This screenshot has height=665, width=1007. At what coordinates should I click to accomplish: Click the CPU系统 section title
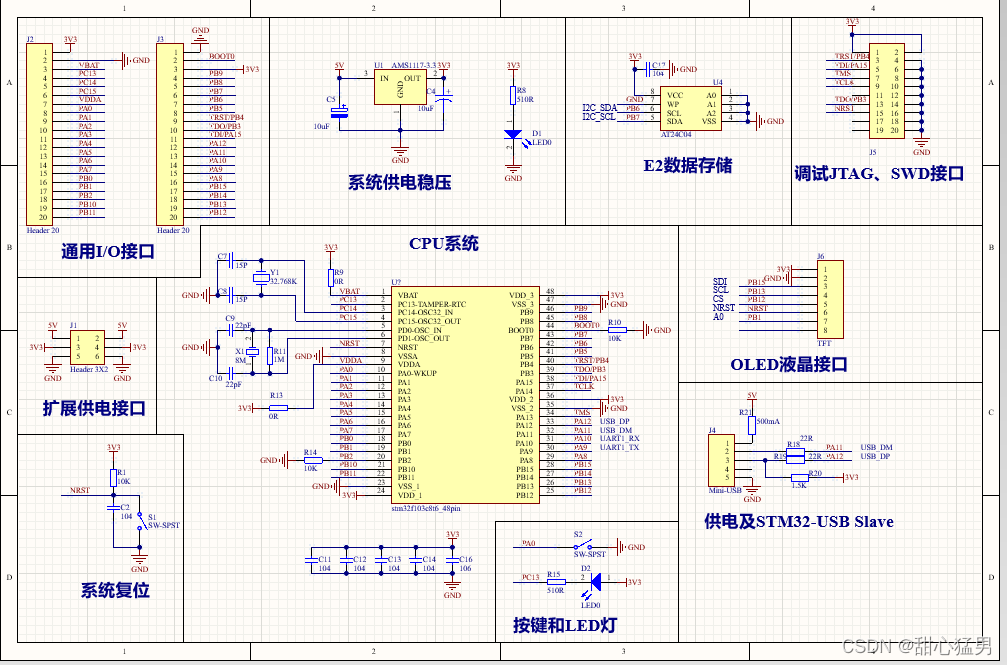[444, 244]
